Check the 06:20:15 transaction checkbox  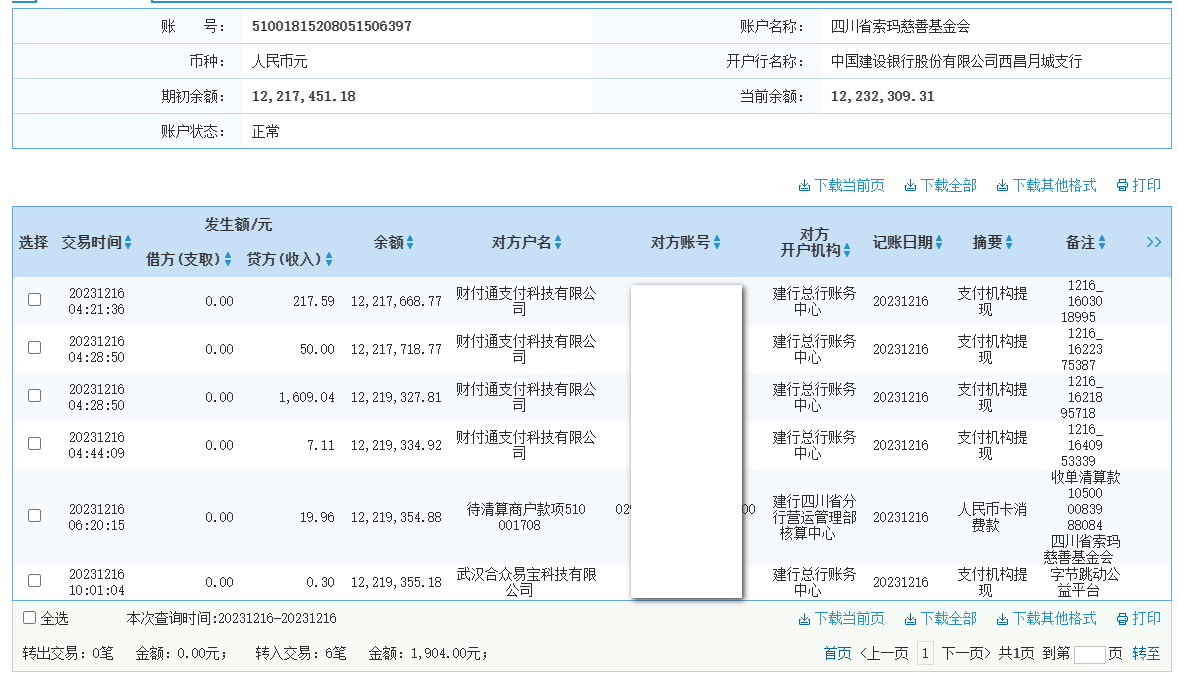[35, 515]
